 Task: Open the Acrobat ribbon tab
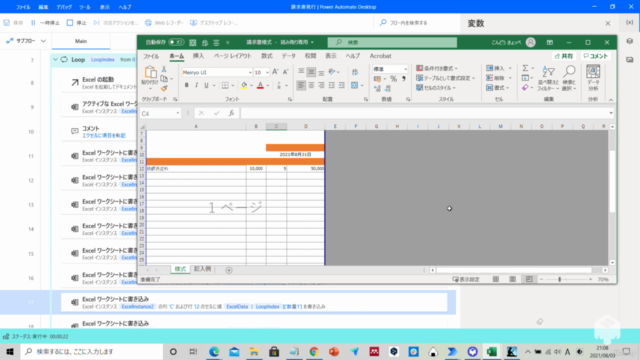tap(380, 56)
